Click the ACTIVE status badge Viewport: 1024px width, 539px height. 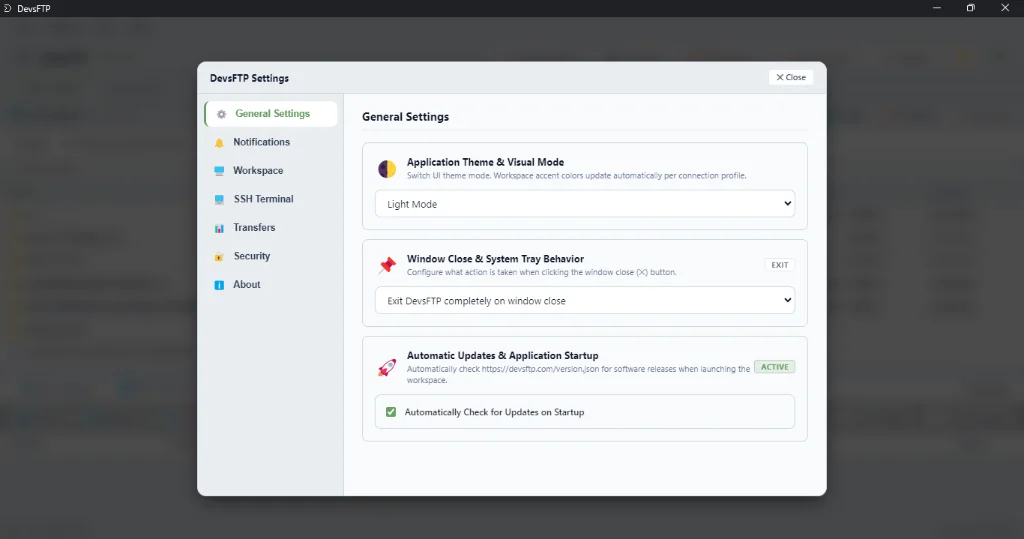[x=775, y=367]
